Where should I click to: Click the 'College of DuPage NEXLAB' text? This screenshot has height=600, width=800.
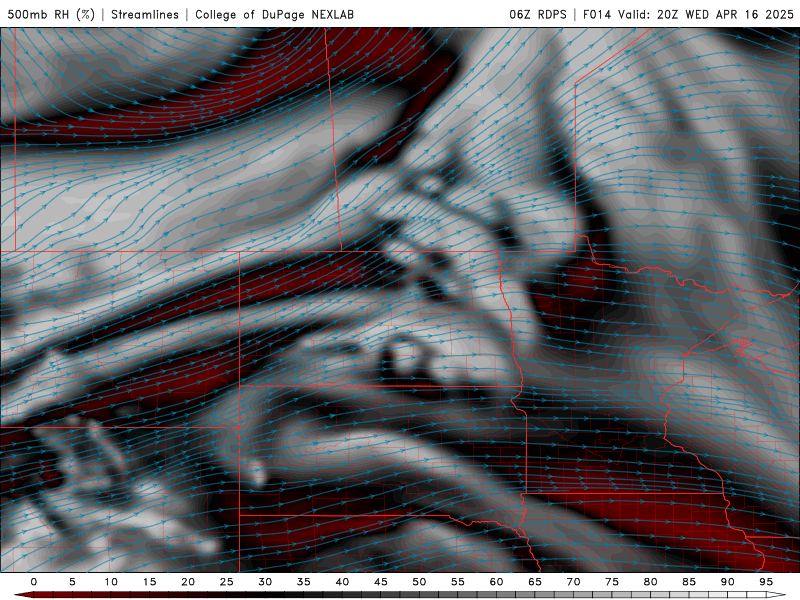pos(274,14)
